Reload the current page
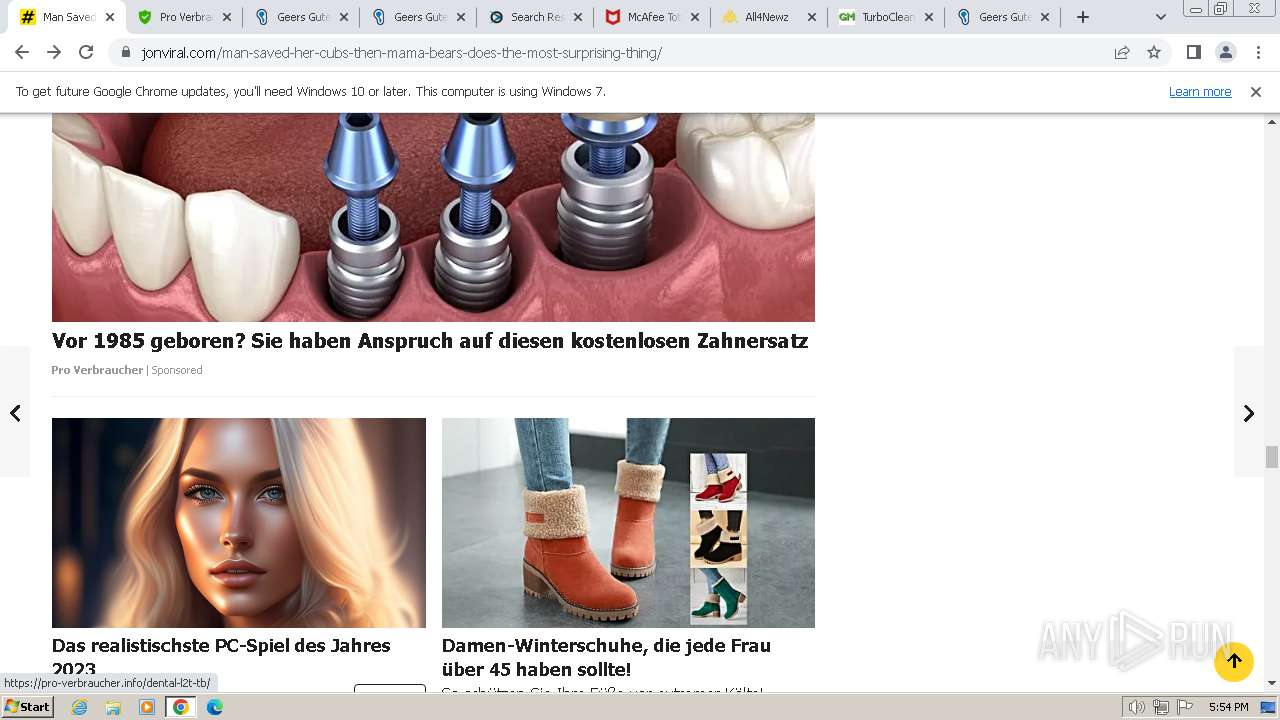This screenshot has width=1280, height=720. [86, 52]
